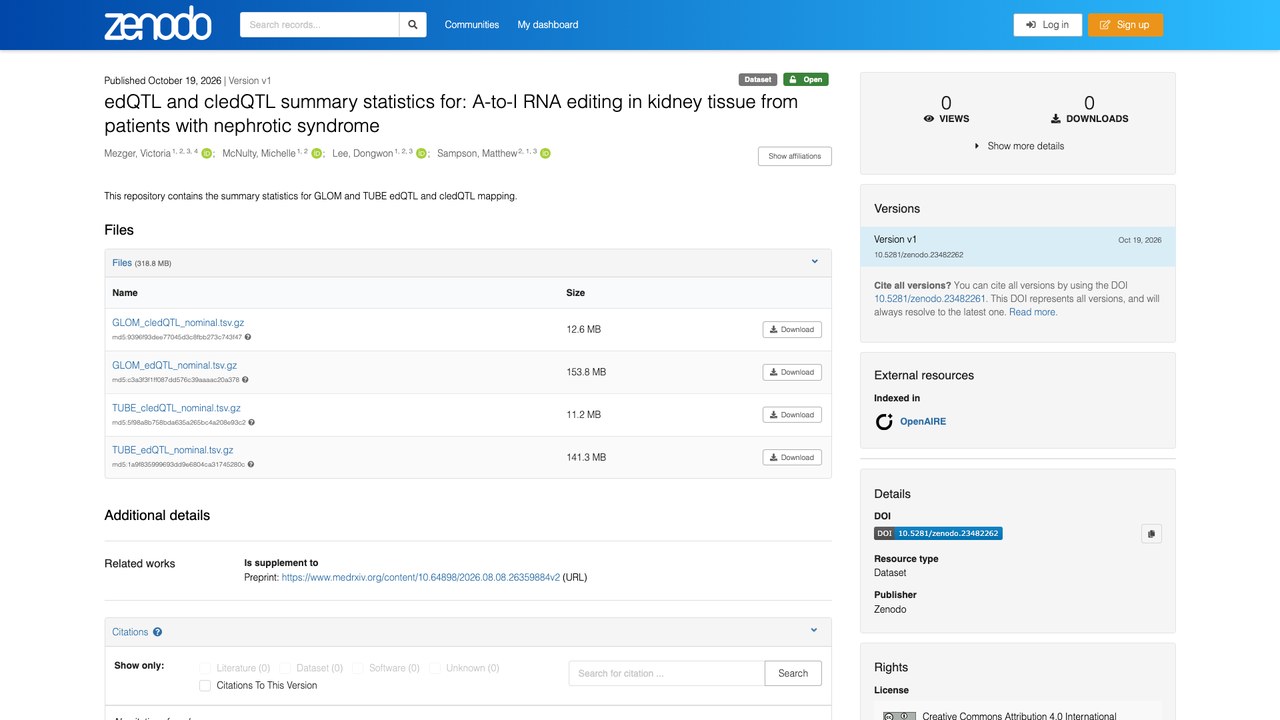Collapse the Citations panel chevron
The width and height of the screenshot is (1280, 720).
[814, 631]
